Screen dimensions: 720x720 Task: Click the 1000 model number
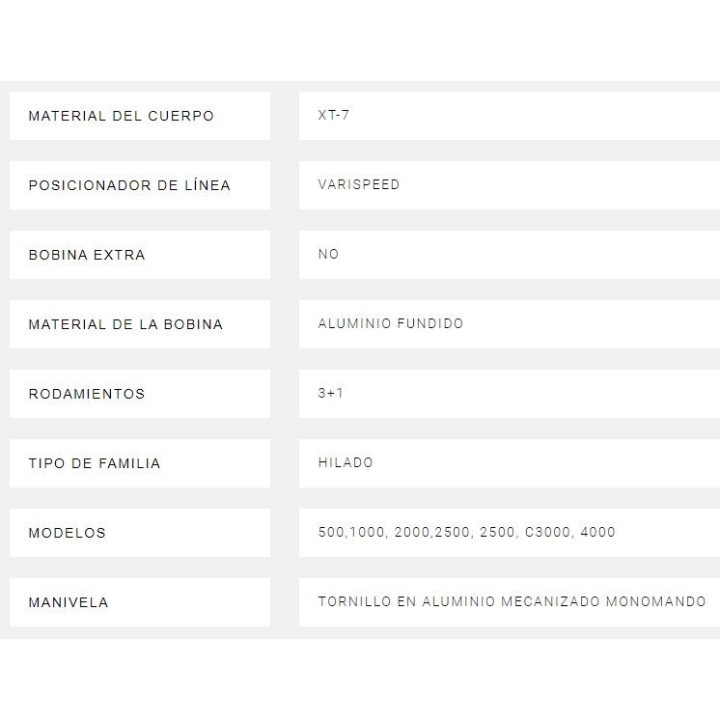366,532
